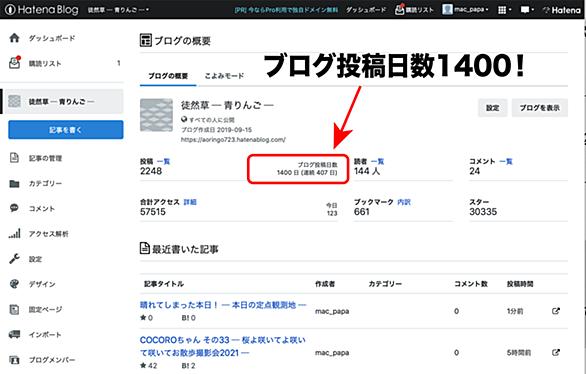Screen dimensions: 586x374
Task: Switch to ブログの概要 tab
Action: (x=168, y=76)
